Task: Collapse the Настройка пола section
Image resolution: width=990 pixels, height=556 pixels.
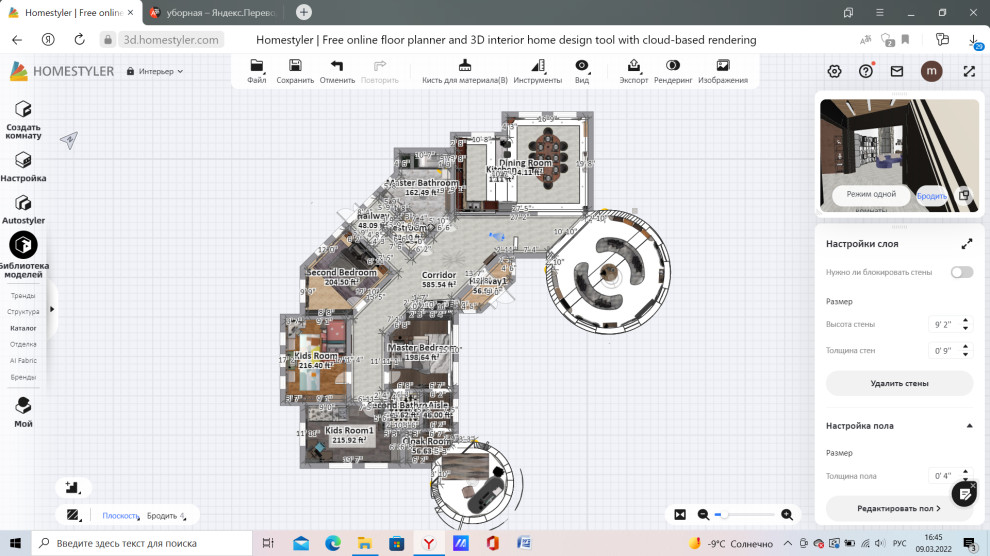Action: click(x=968, y=426)
